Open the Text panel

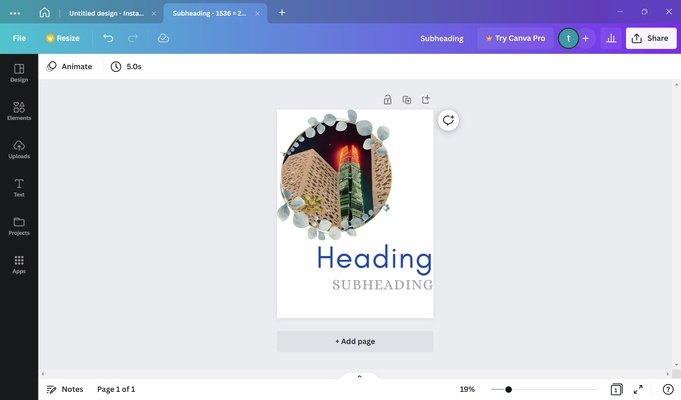(x=19, y=188)
